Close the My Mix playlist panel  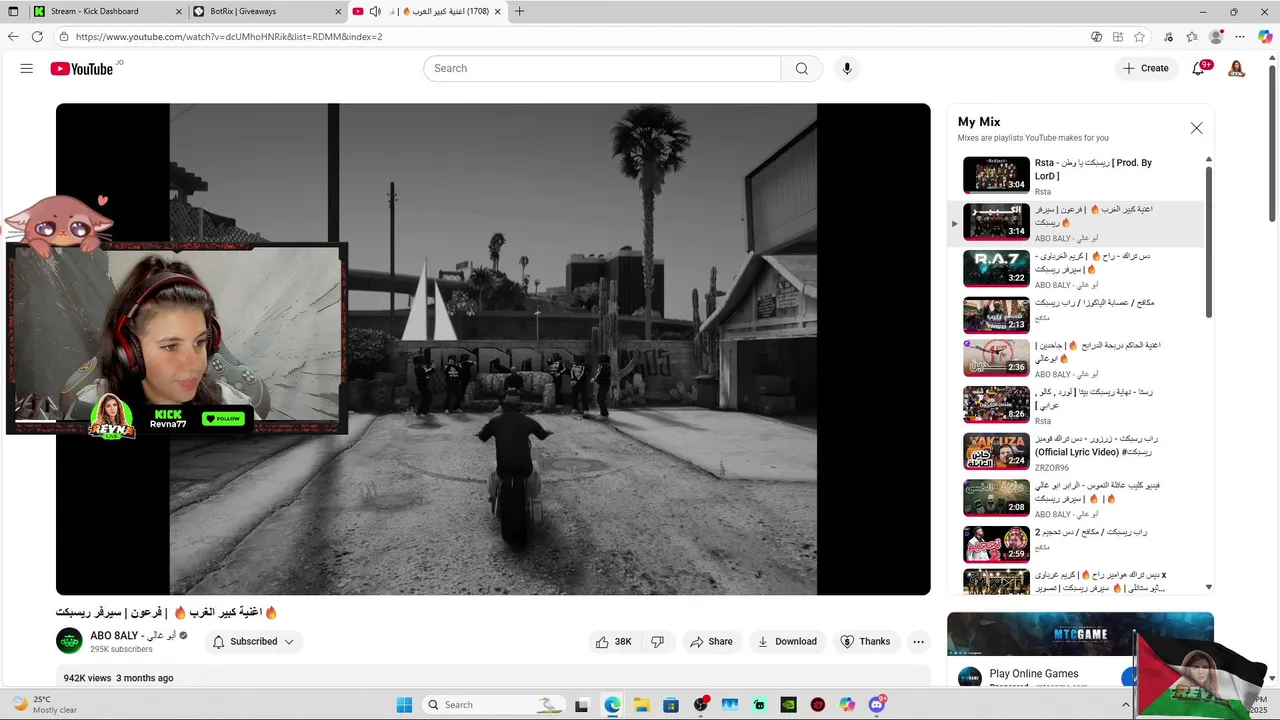1196,128
